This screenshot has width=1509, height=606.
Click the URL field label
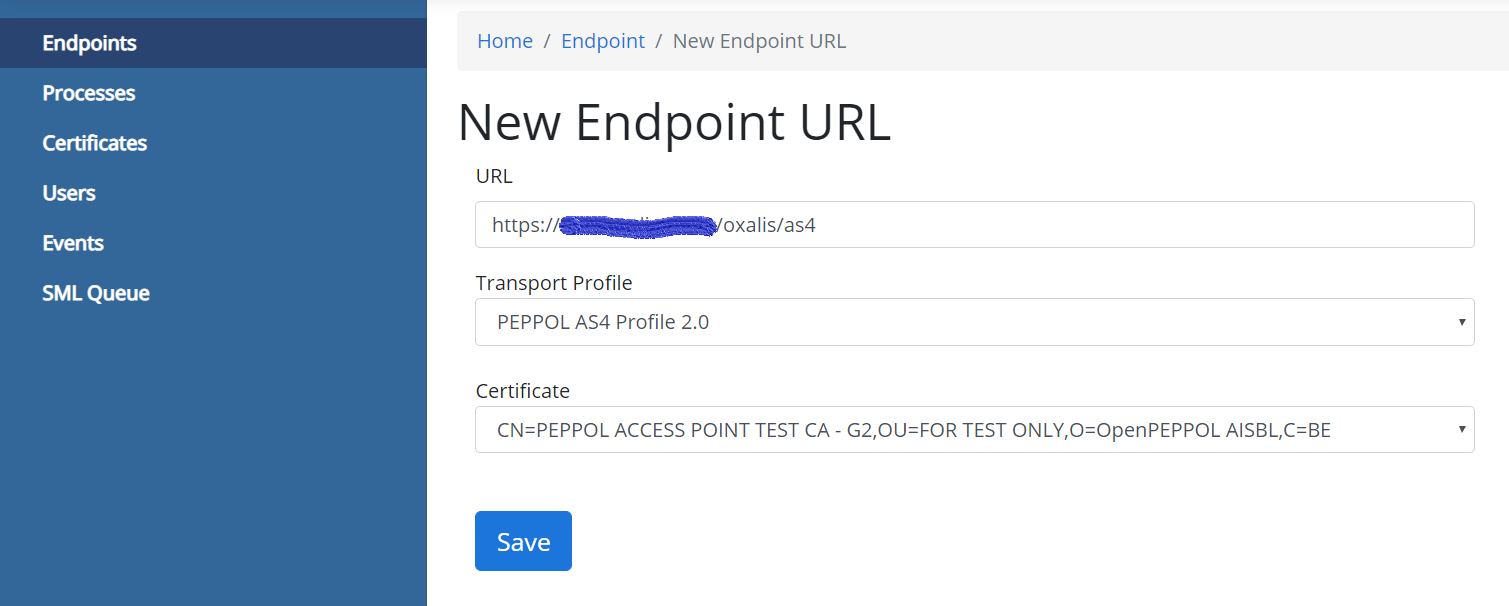click(494, 176)
